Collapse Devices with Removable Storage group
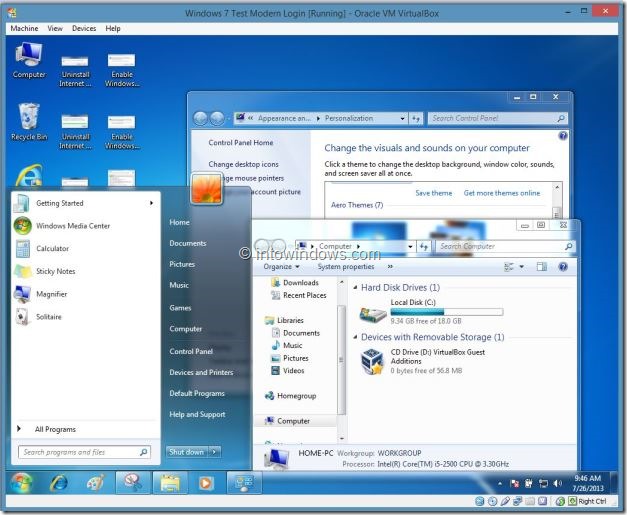The height and width of the screenshot is (515, 627). tap(355, 337)
